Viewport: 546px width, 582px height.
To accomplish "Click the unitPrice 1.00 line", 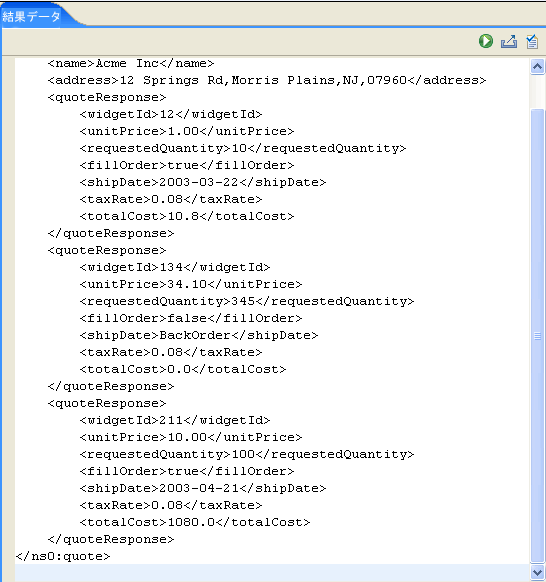I will [x=187, y=131].
